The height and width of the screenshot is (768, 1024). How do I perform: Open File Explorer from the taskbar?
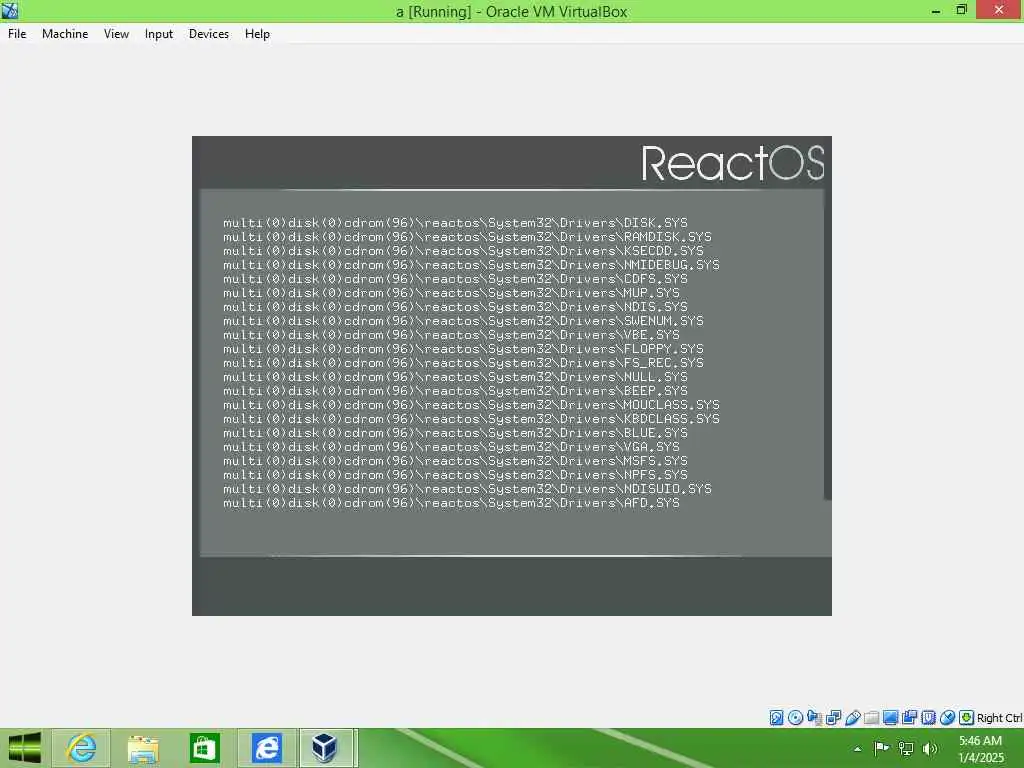[x=143, y=748]
